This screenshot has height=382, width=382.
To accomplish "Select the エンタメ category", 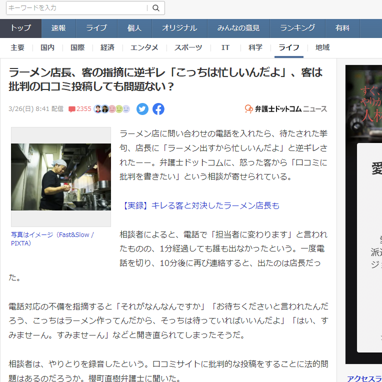I will tap(144, 48).
